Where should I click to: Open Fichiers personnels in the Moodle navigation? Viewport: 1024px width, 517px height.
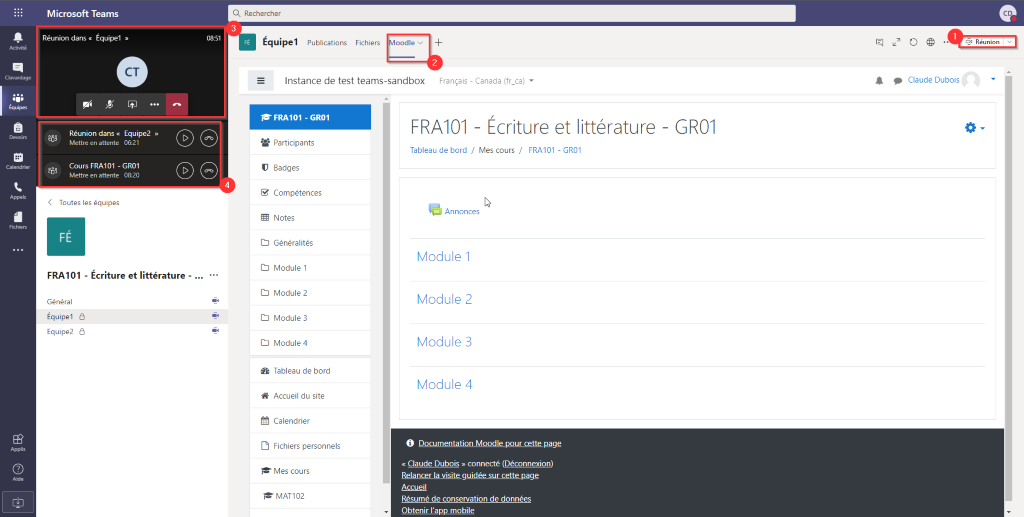[x=310, y=446]
